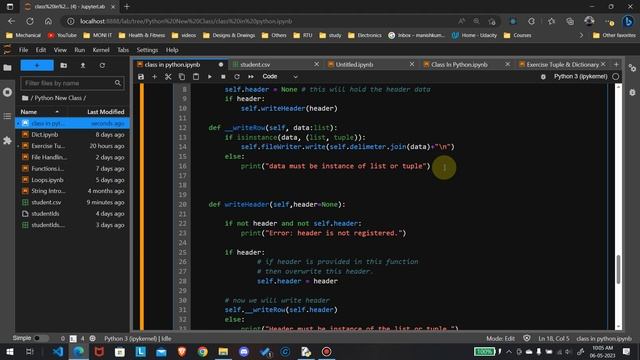
Task: Restart the kernel icon
Action: [x=237, y=77]
